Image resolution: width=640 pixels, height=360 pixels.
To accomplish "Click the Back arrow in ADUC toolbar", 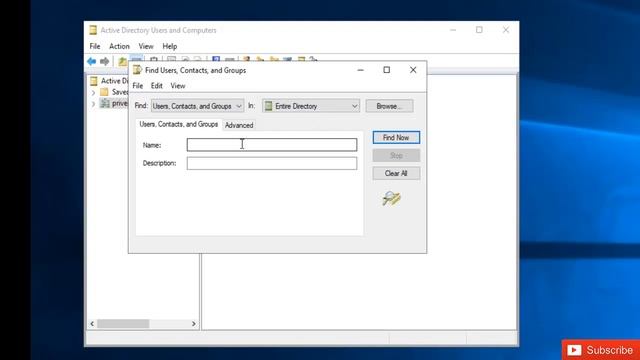I will (91, 62).
